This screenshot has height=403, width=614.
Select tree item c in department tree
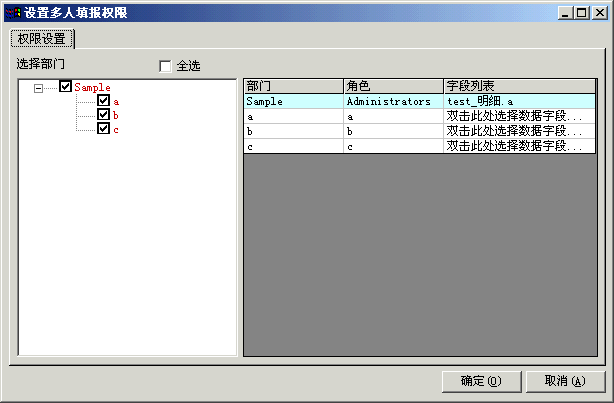click(x=116, y=130)
